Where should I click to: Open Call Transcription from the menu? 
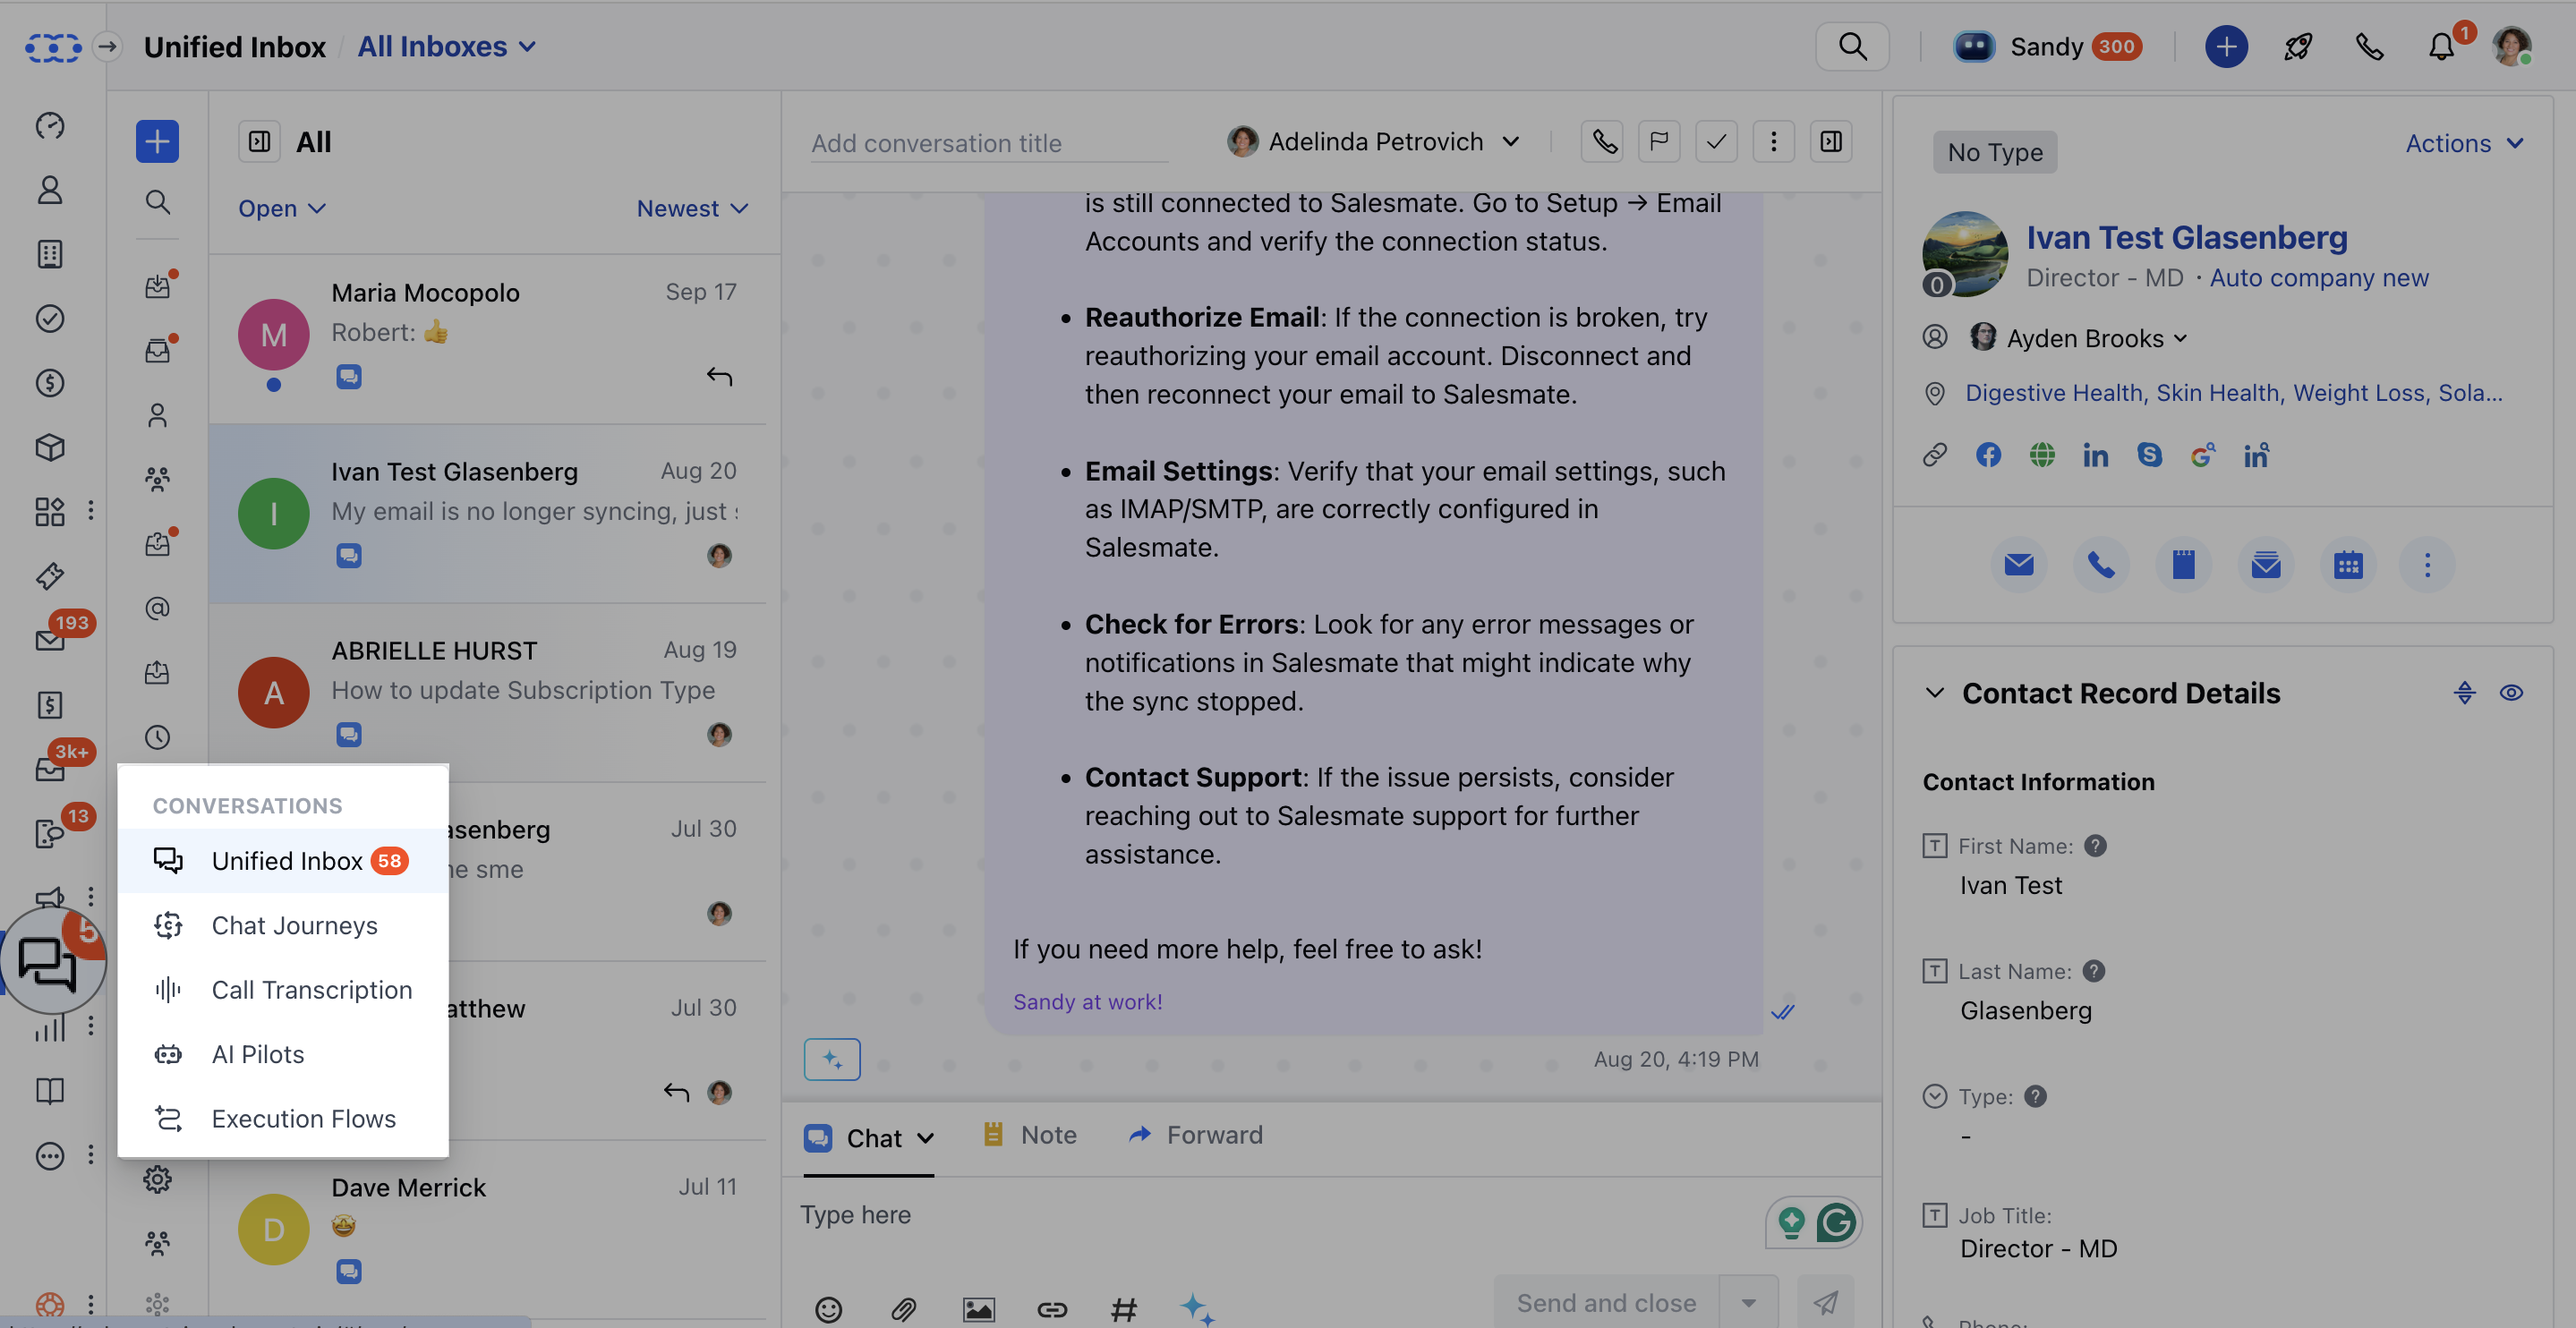pyautogui.click(x=283, y=990)
